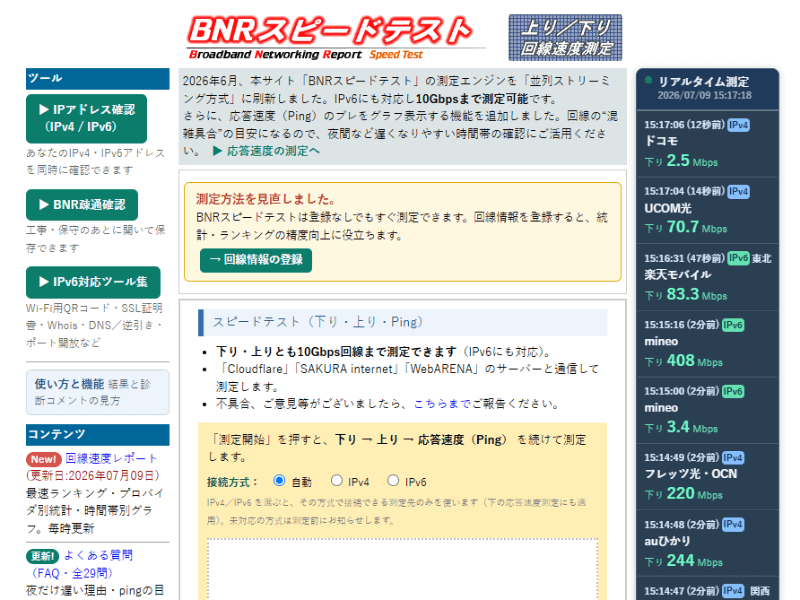Click the こちらまで report link
800x600 pixels.
click(x=442, y=404)
